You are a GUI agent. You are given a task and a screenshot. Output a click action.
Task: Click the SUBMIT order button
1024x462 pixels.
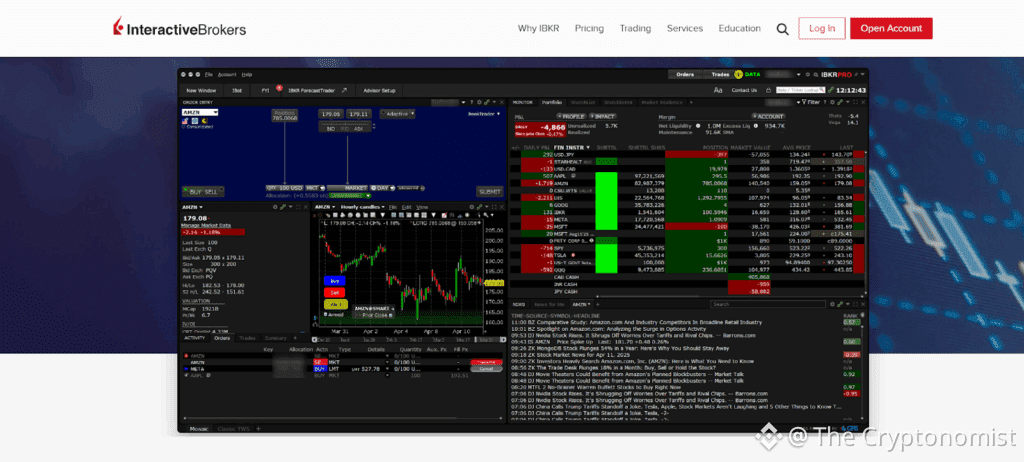pyautogui.click(x=490, y=191)
